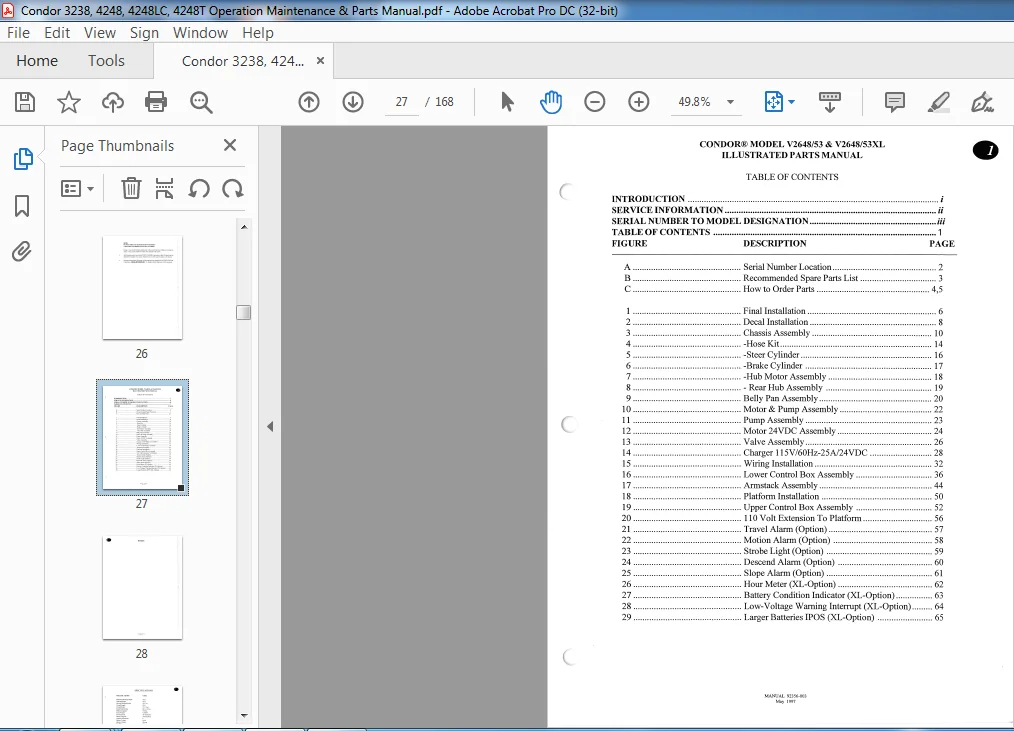Click 'Platform Installation' contents entry
This screenshot has height=731, width=1014.
(781, 496)
